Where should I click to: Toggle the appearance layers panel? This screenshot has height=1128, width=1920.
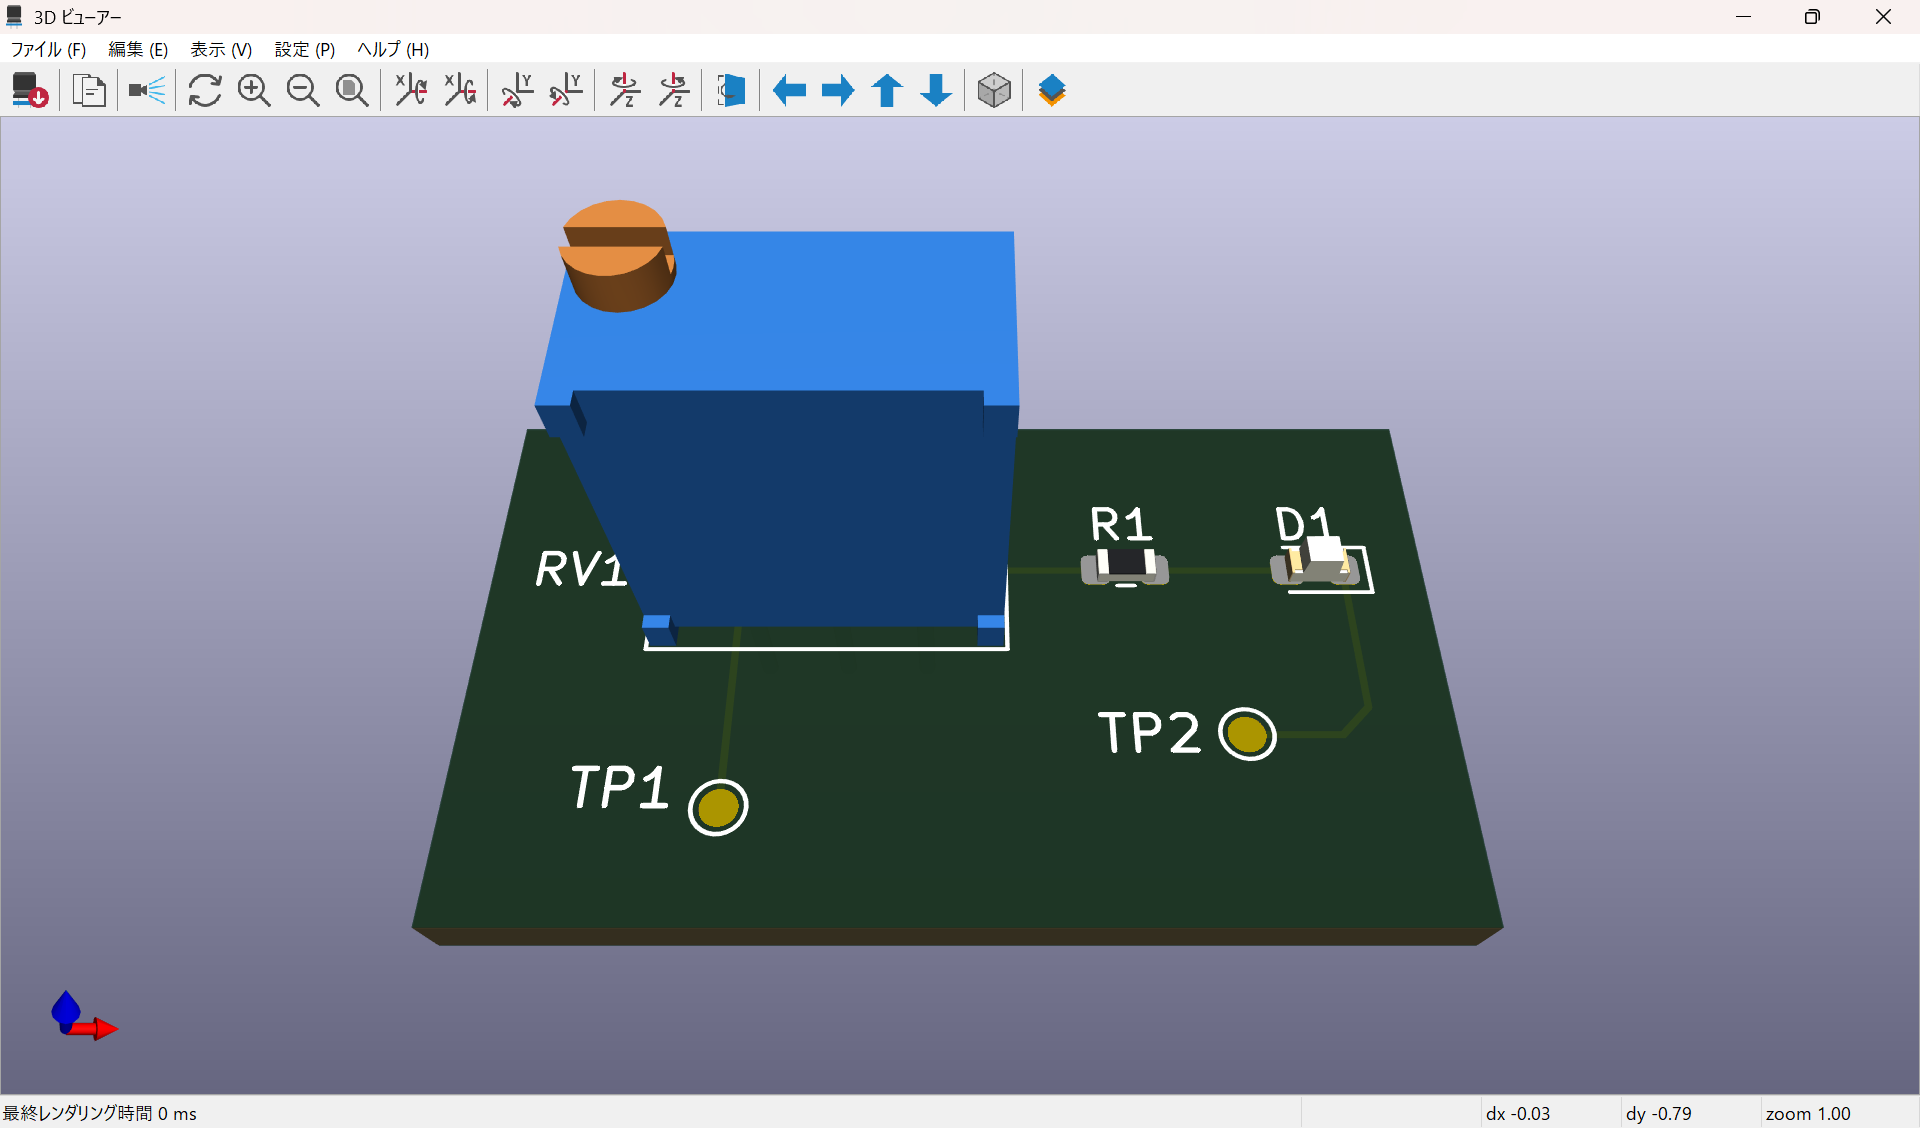tap(1050, 90)
